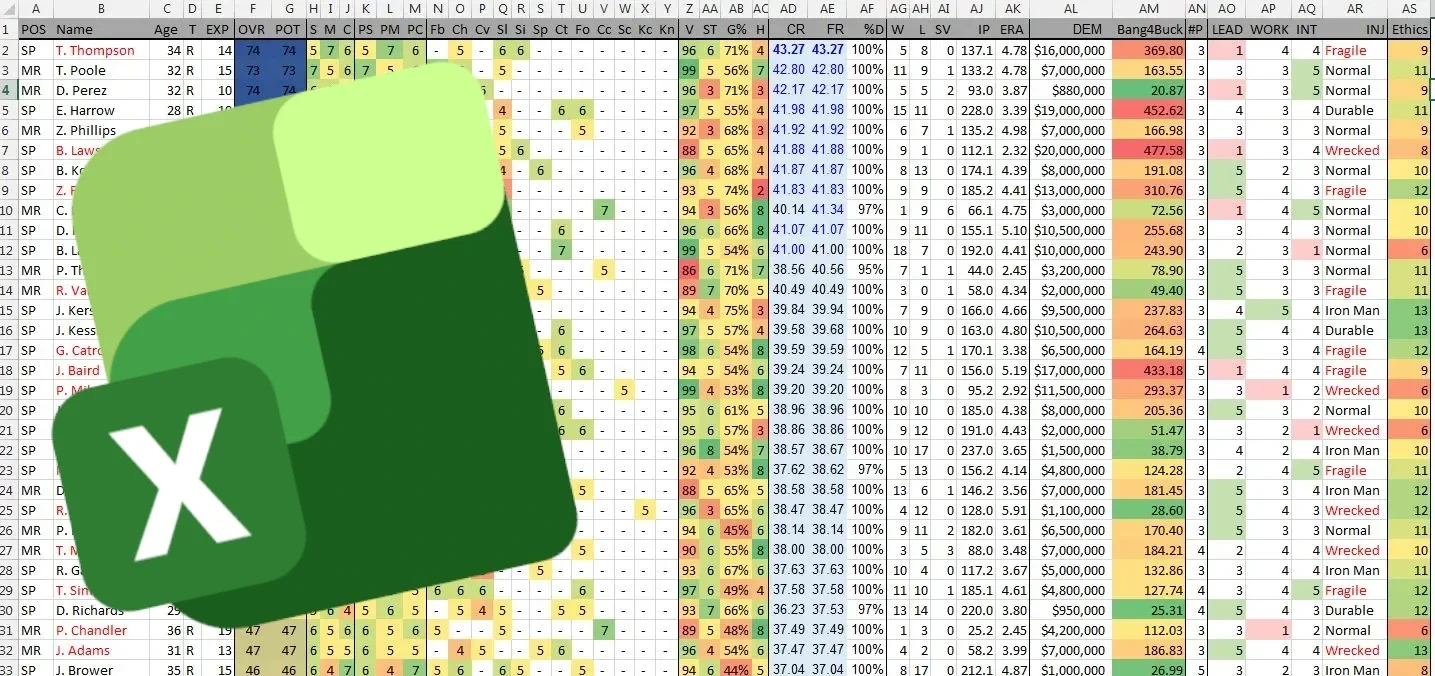Select the 433.18 Bang4Buck cell

tap(1148, 370)
